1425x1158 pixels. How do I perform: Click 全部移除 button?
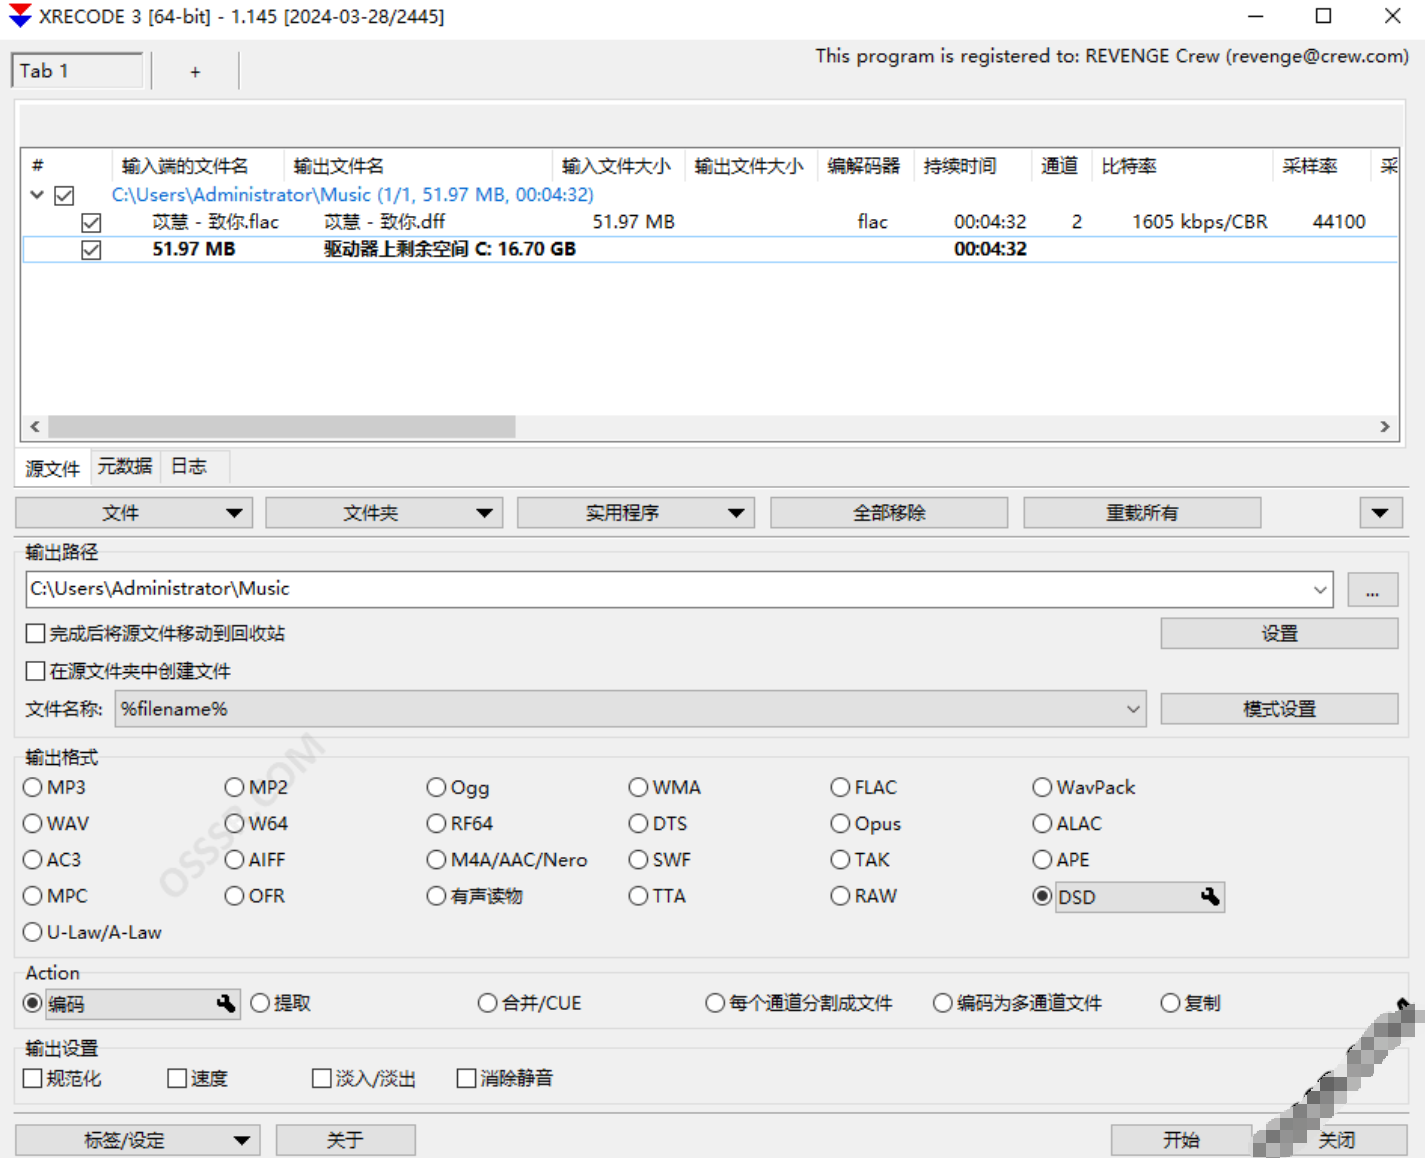pyautogui.click(x=889, y=513)
